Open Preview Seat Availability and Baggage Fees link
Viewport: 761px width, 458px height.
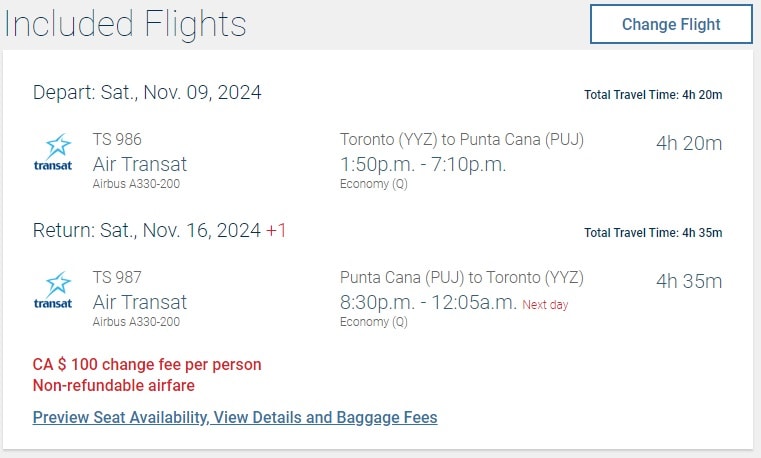[235, 417]
